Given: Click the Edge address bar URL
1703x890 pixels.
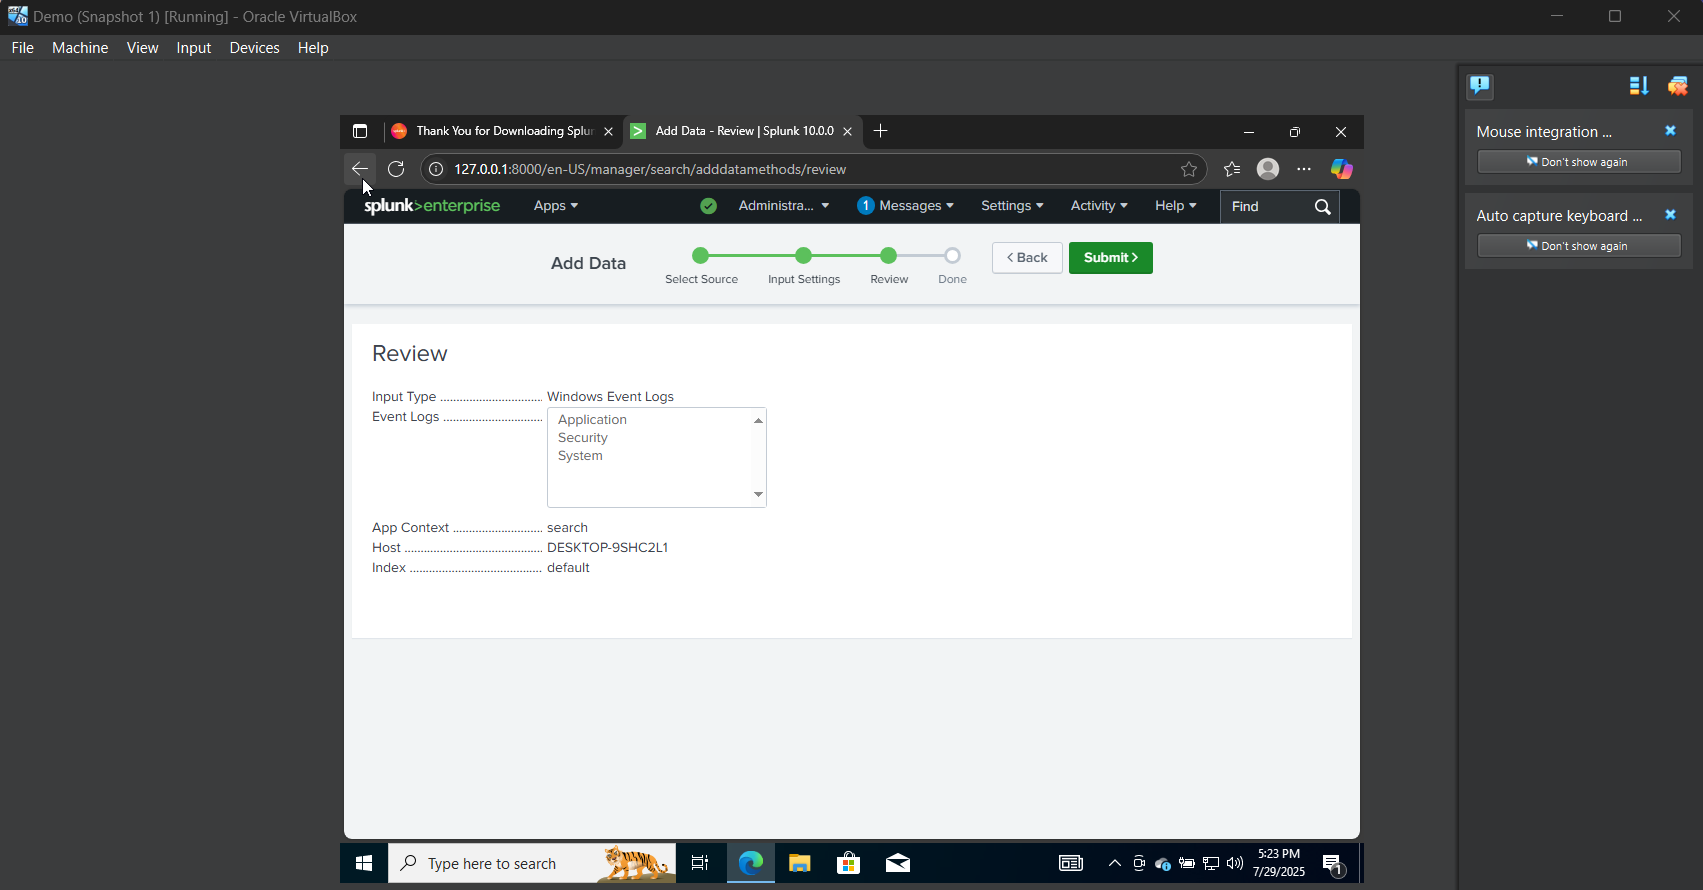Looking at the screenshot, I should click(650, 169).
